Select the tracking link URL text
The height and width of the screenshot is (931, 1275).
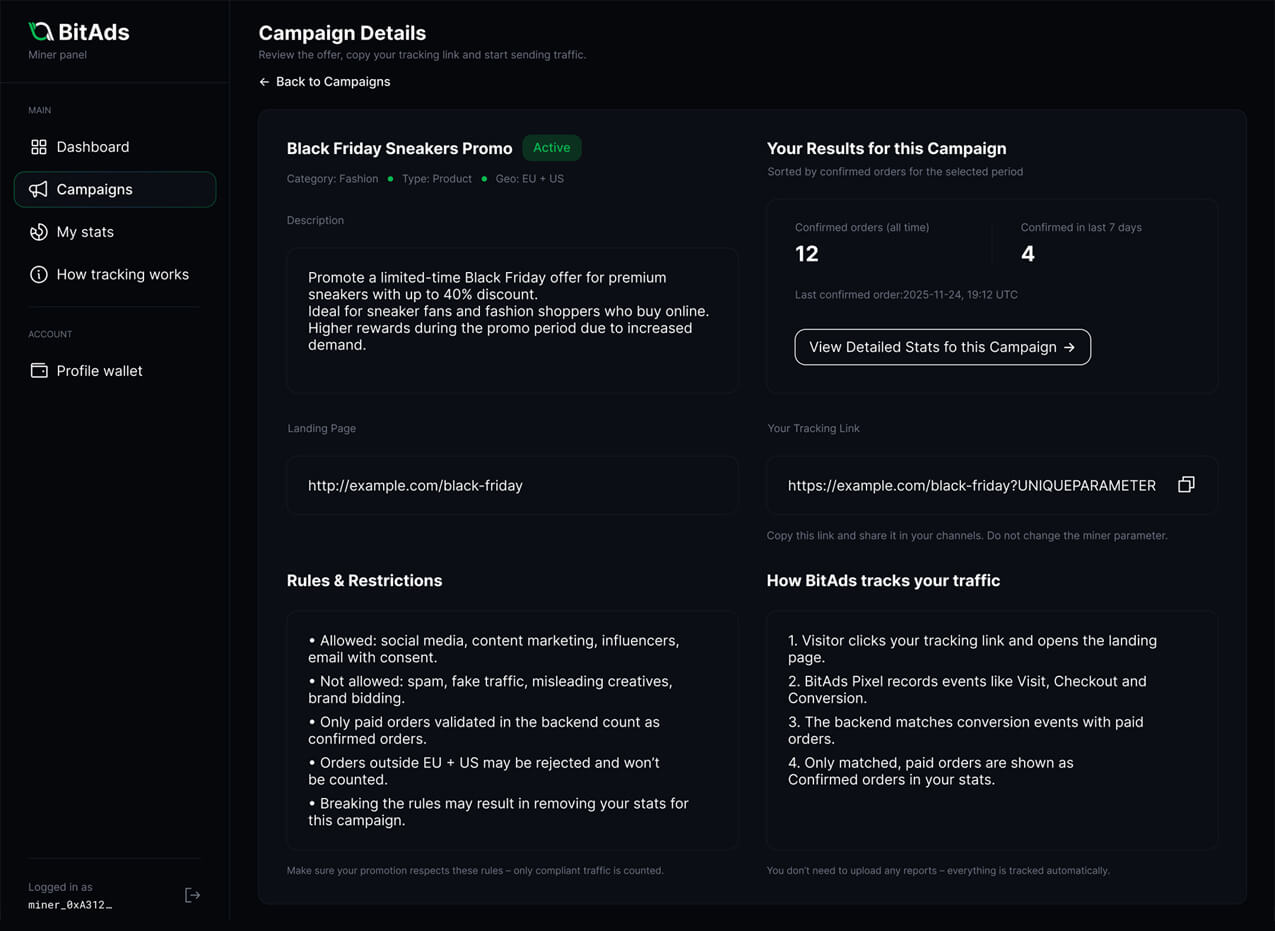coord(972,486)
